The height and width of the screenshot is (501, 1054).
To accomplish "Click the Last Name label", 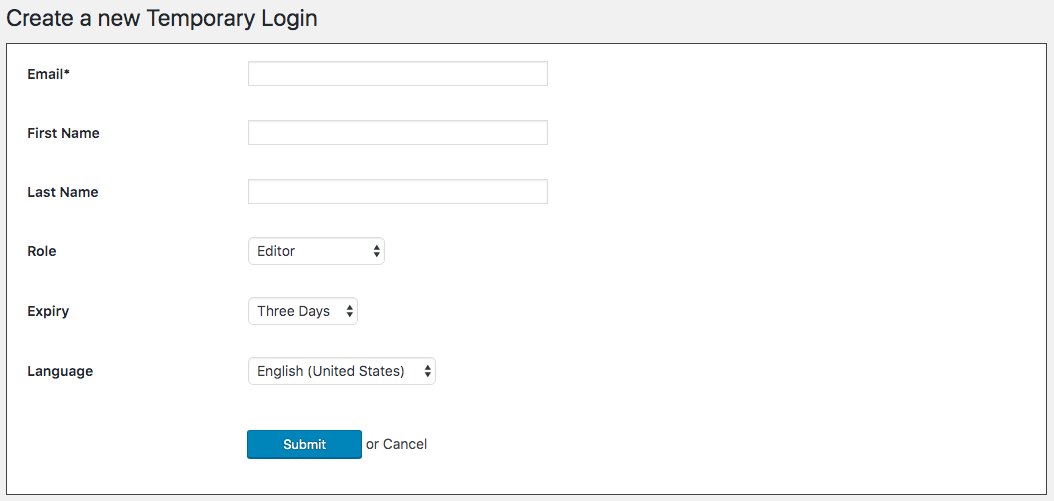I will 62,192.
